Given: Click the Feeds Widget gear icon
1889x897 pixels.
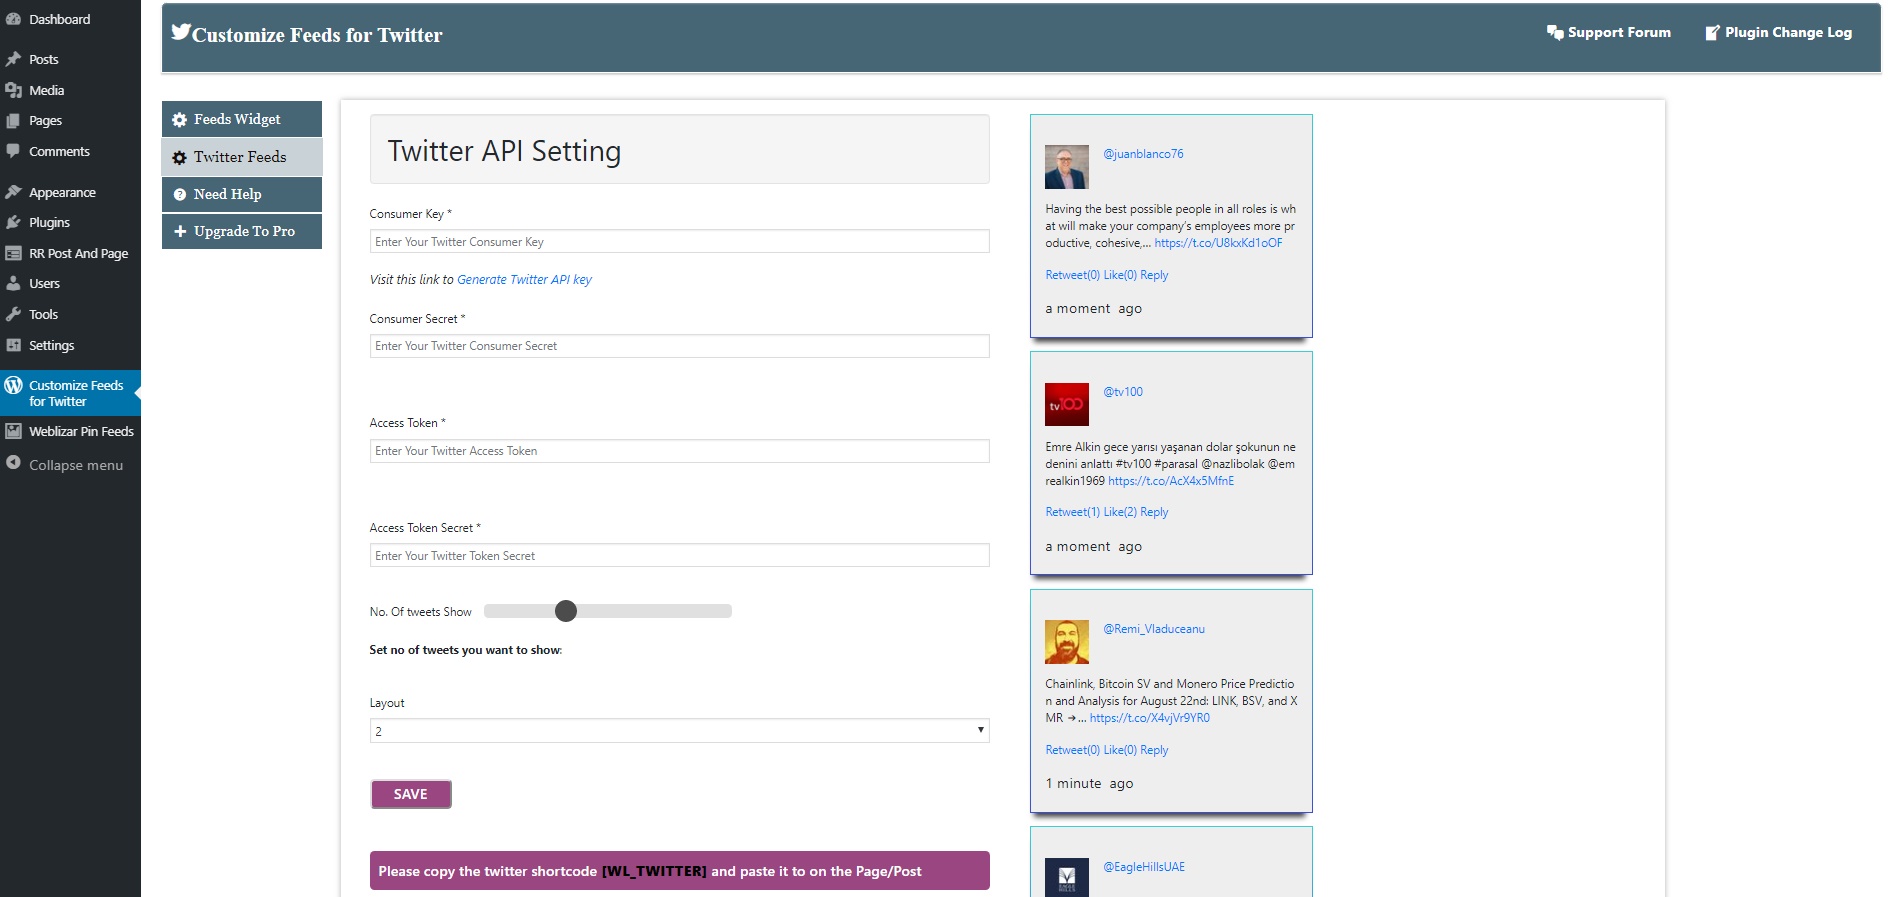Looking at the screenshot, I should (x=179, y=120).
